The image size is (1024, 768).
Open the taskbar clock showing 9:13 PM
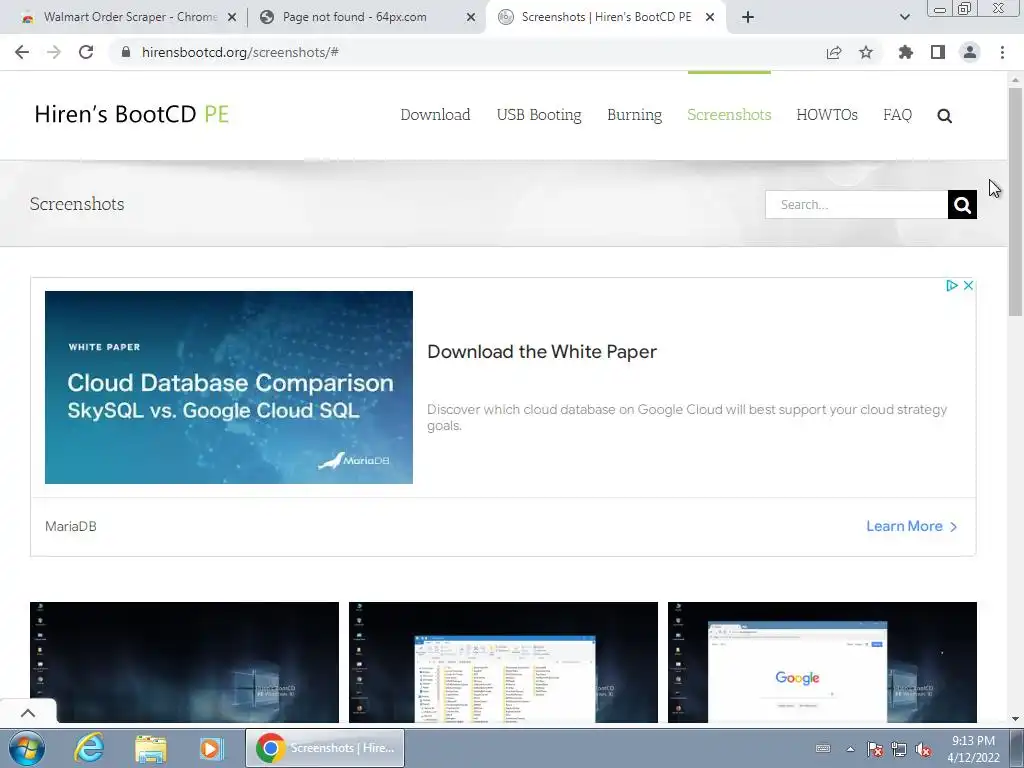click(973, 749)
